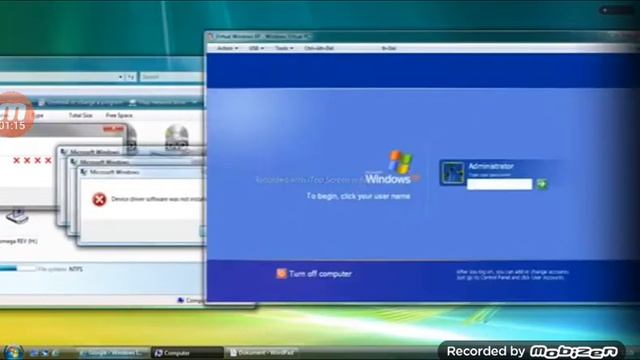Click the Turn off computer power icon
The height and width of the screenshot is (360, 640).
click(x=281, y=273)
